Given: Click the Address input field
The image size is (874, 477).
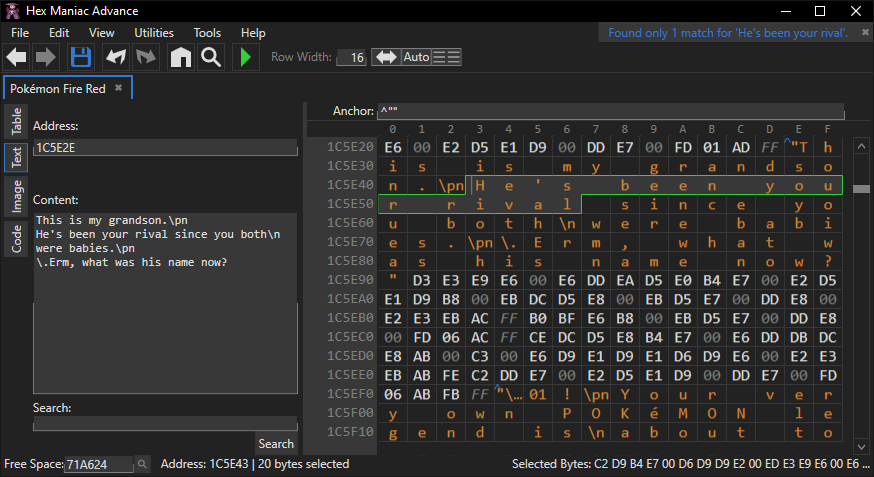Looking at the screenshot, I should point(165,148).
